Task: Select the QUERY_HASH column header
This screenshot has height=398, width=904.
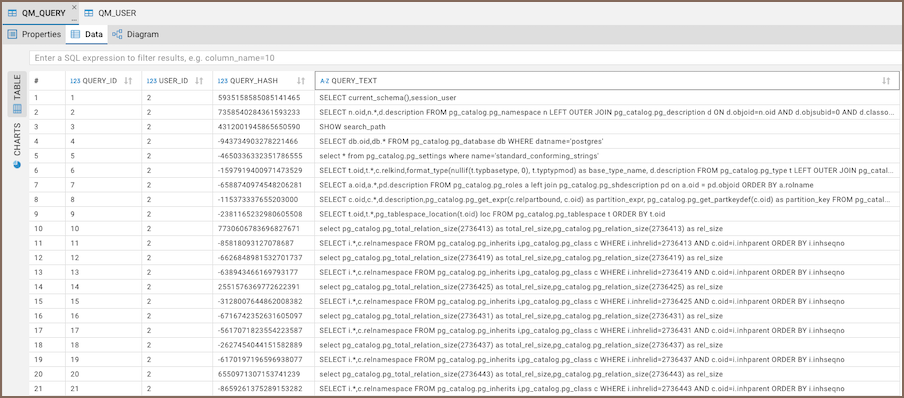Action: click(263, 81)
